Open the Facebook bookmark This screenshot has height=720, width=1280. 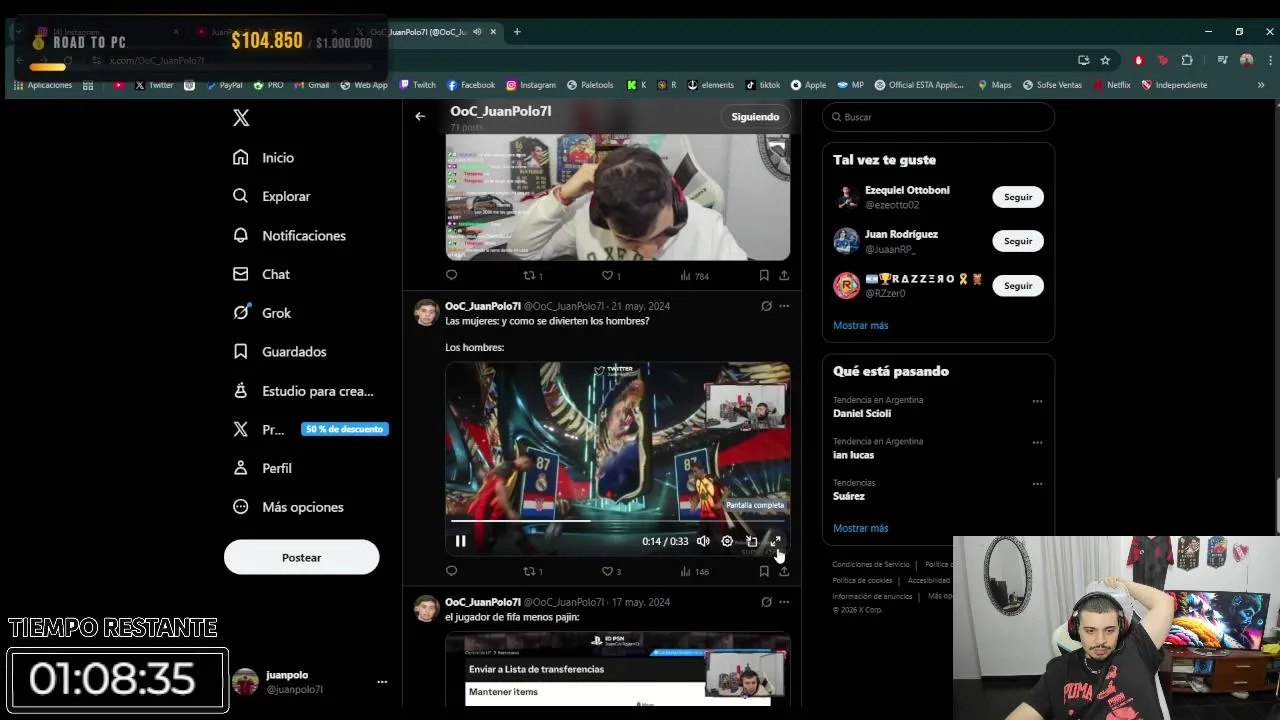coord(471,85)
